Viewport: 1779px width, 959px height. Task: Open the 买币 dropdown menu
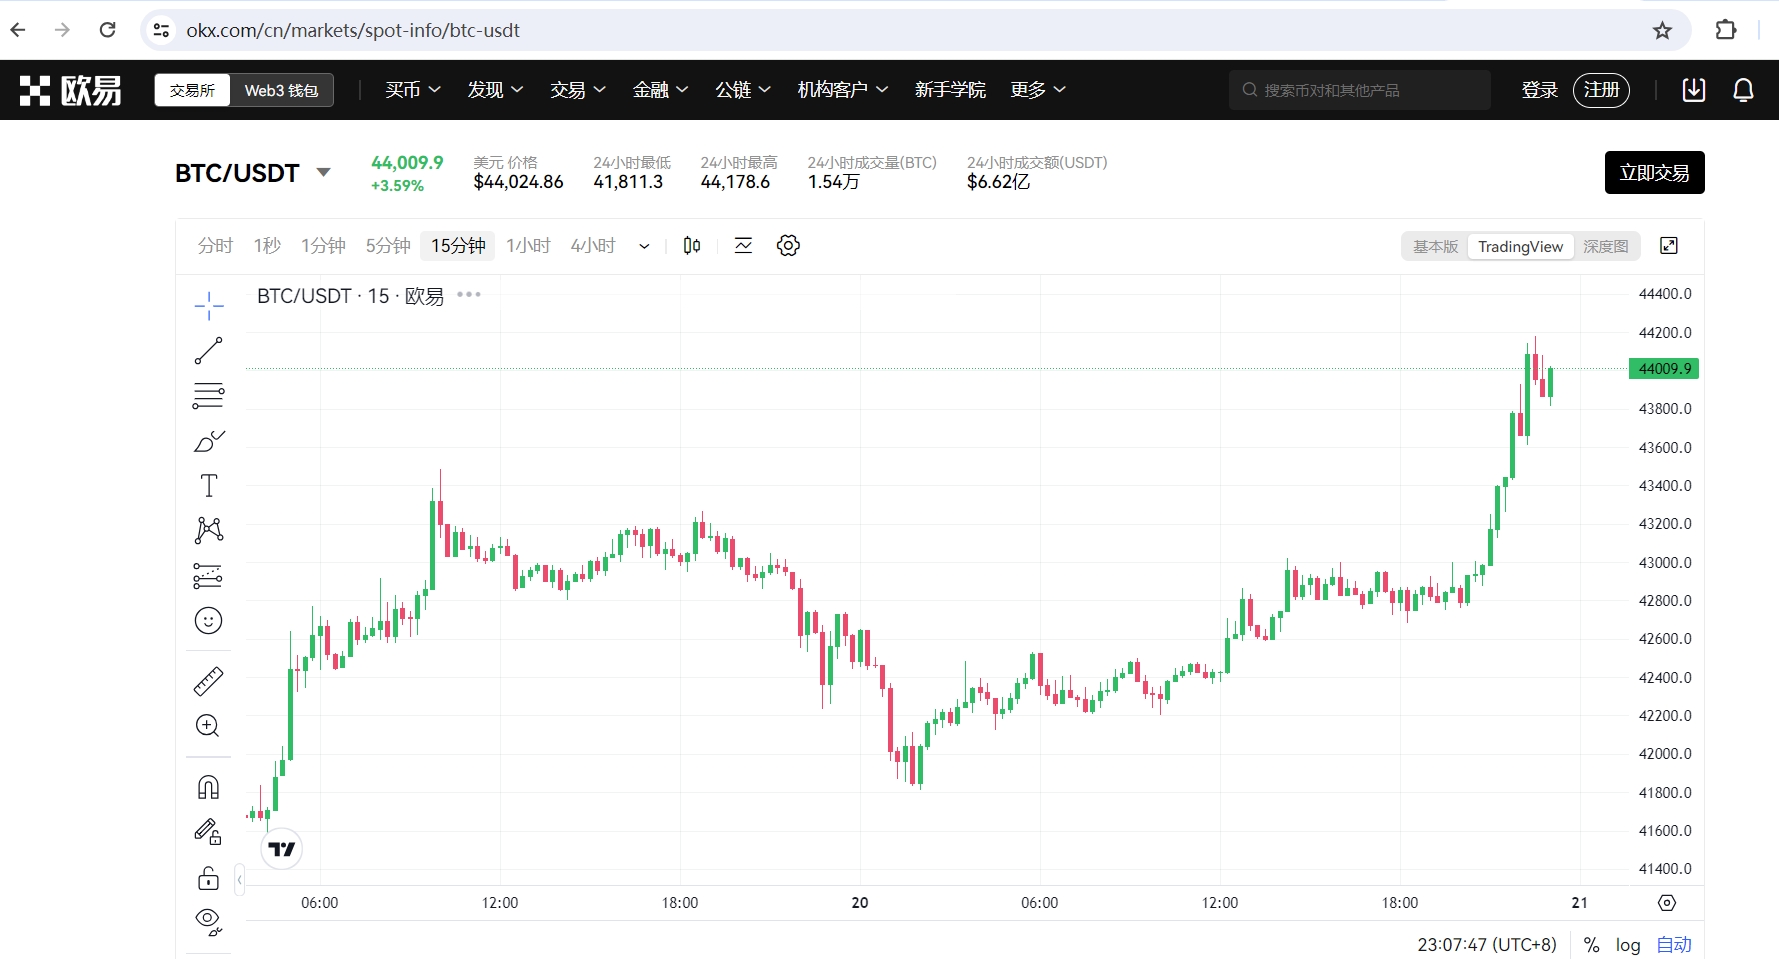413,90
